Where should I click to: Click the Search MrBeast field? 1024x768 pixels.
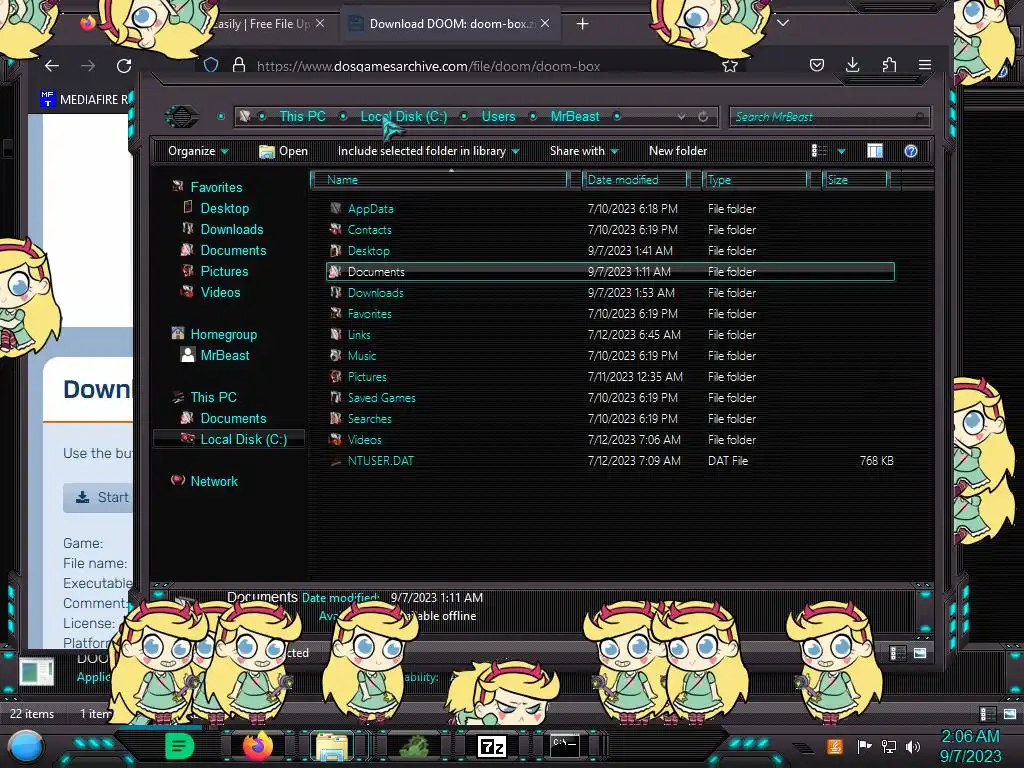point(829,117)
